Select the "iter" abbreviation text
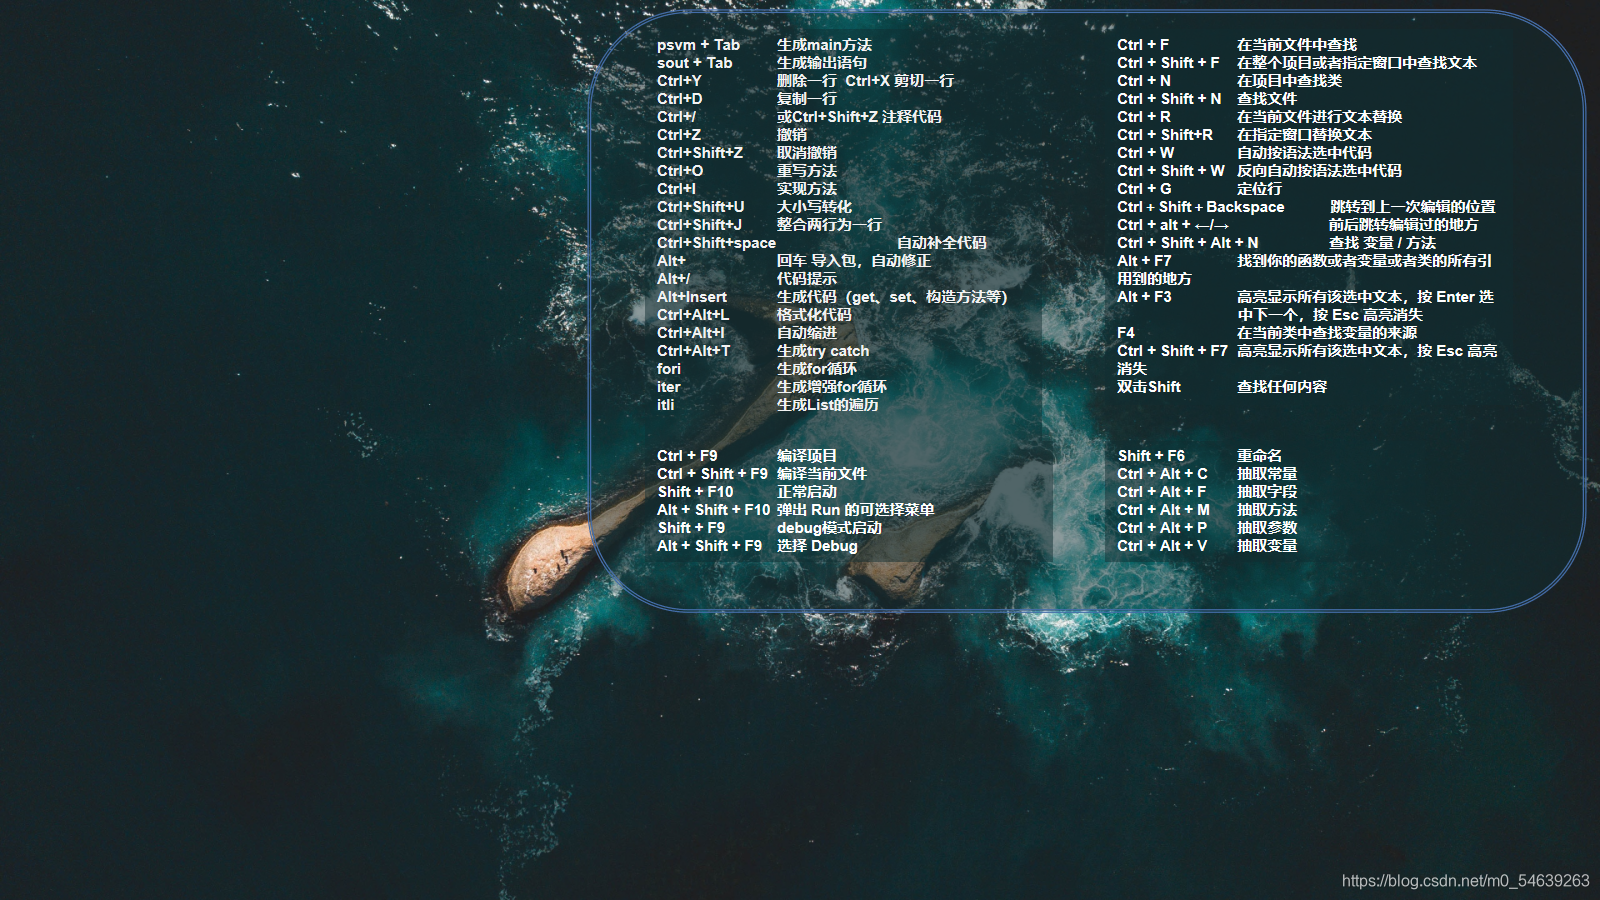The height and width of the screenshot is (900, 1600). click(x=669, y=387)
